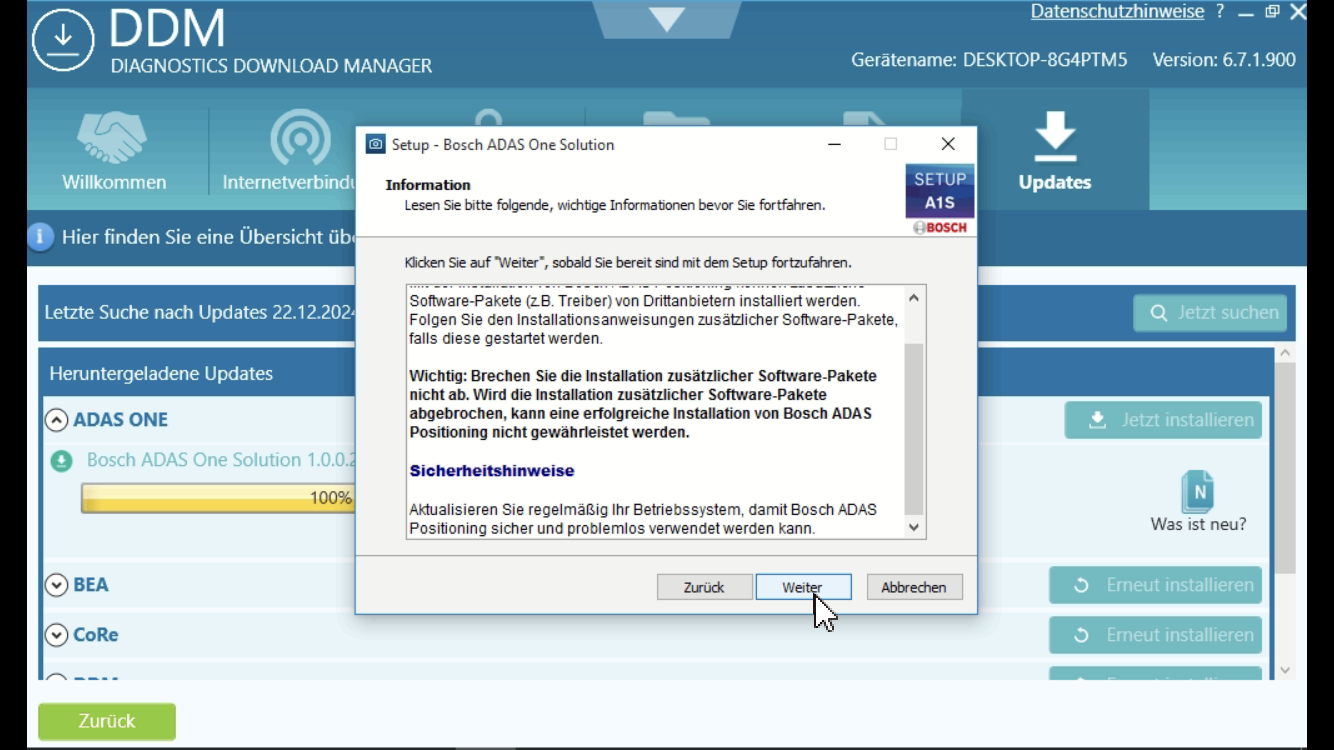The image size is (1334, 750).
Task: Click the SETUP A1S Bosch logo image
Action: point(940,200)
